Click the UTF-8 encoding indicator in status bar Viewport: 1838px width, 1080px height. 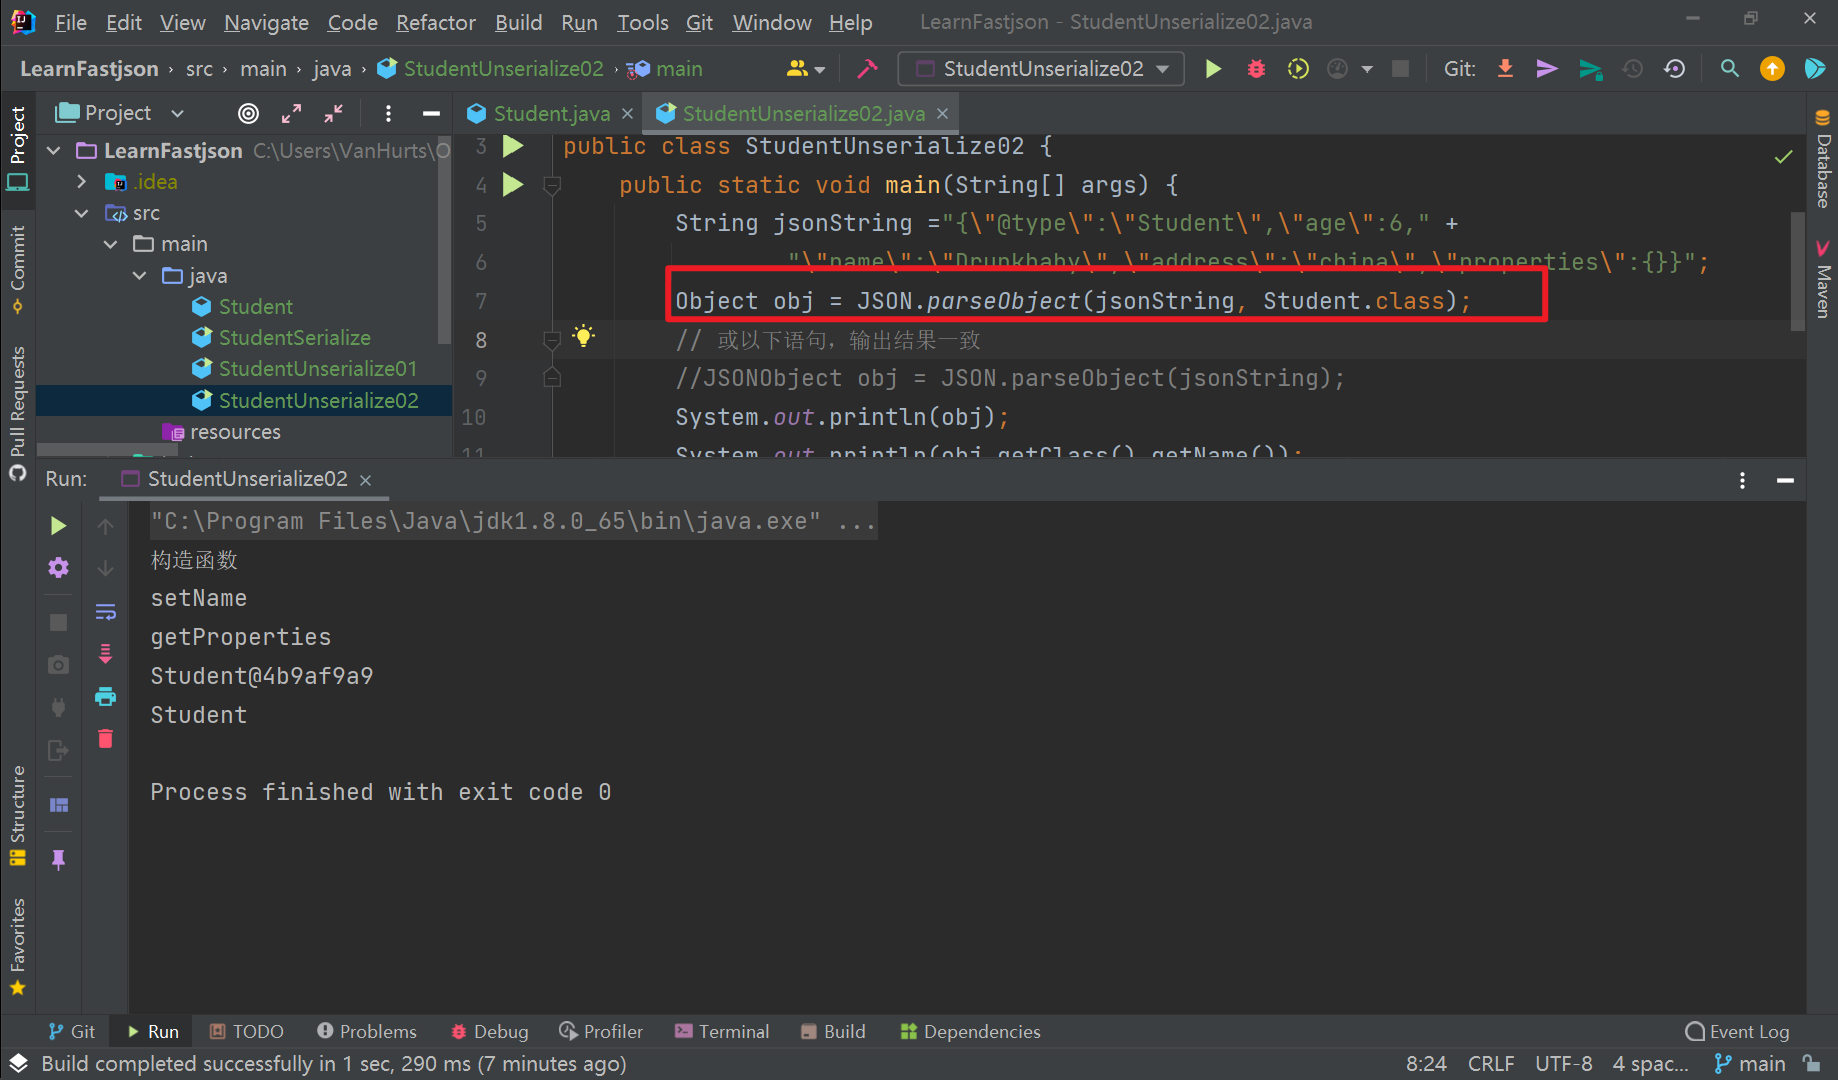click(1563, 1063)
